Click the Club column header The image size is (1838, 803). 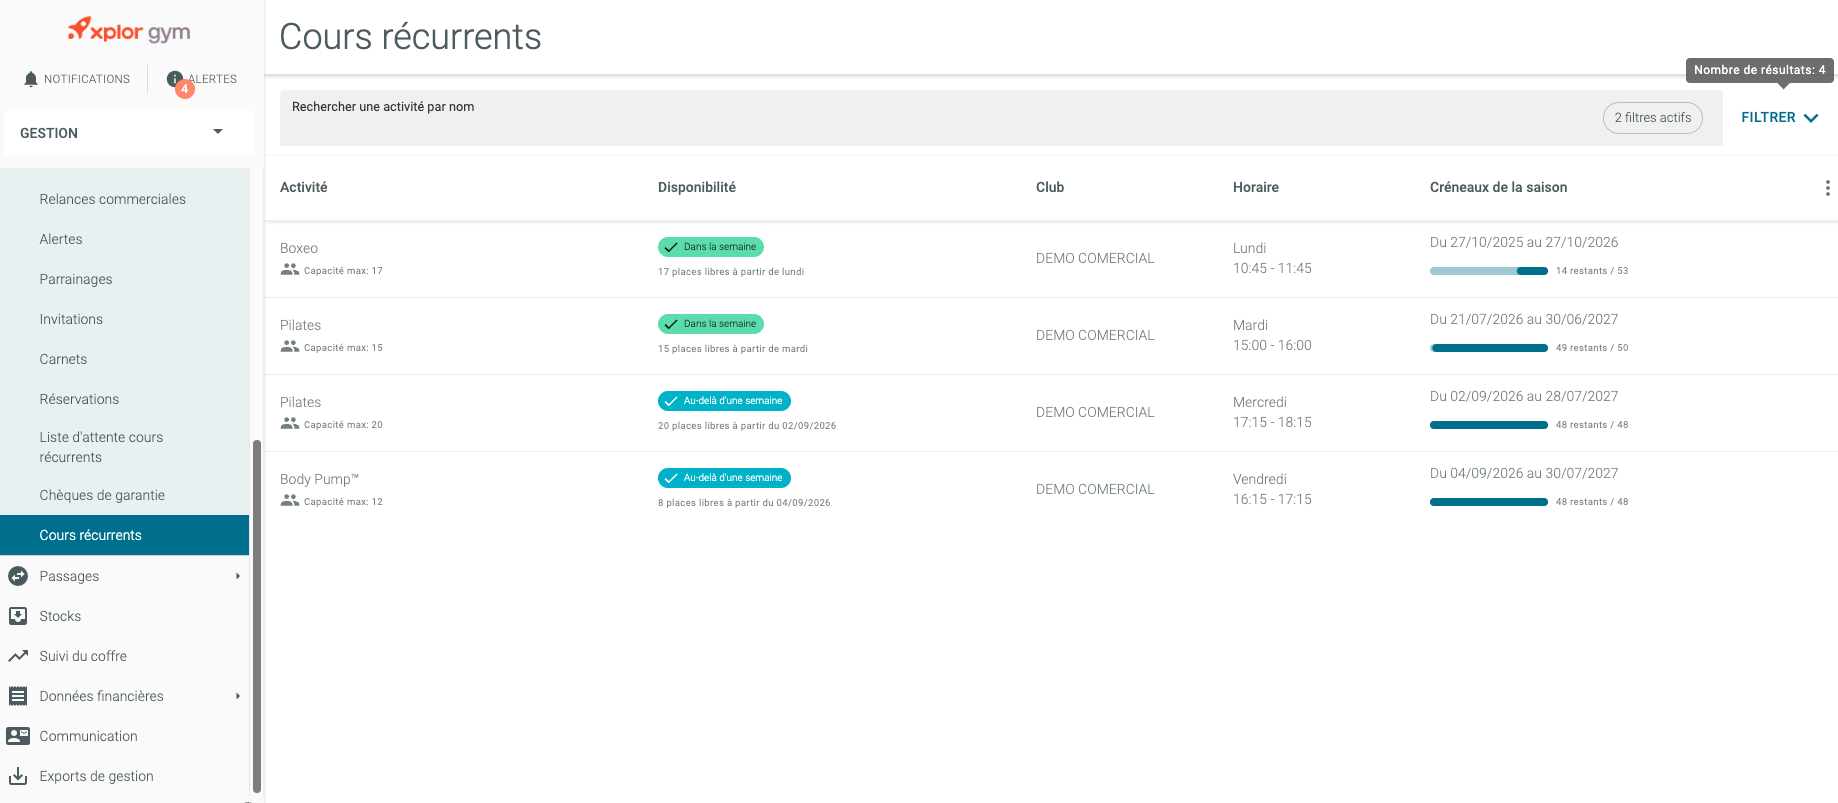[1050, 187]
